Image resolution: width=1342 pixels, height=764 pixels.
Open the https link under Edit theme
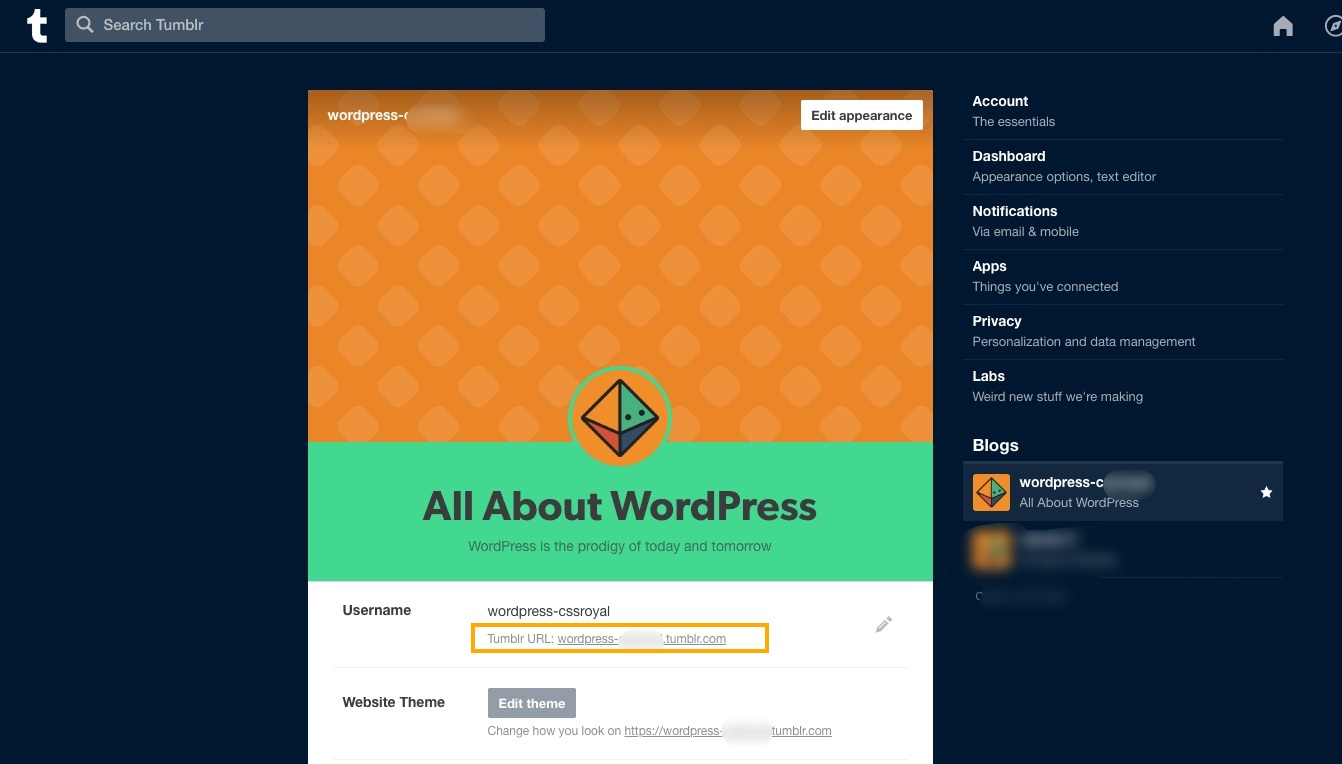tap(728, 731)
